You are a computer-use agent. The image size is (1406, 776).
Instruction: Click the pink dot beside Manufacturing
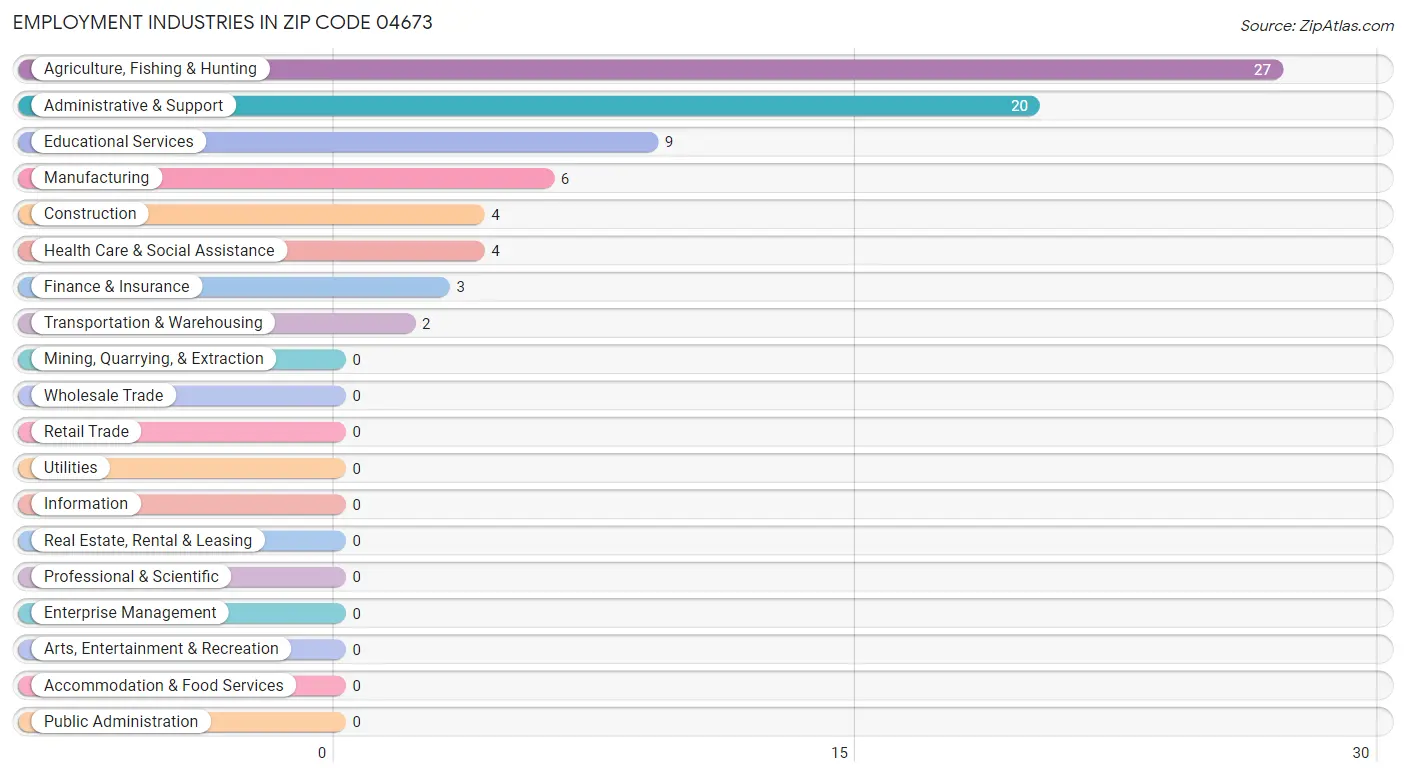pyautogui.click(x=27, y=178)
